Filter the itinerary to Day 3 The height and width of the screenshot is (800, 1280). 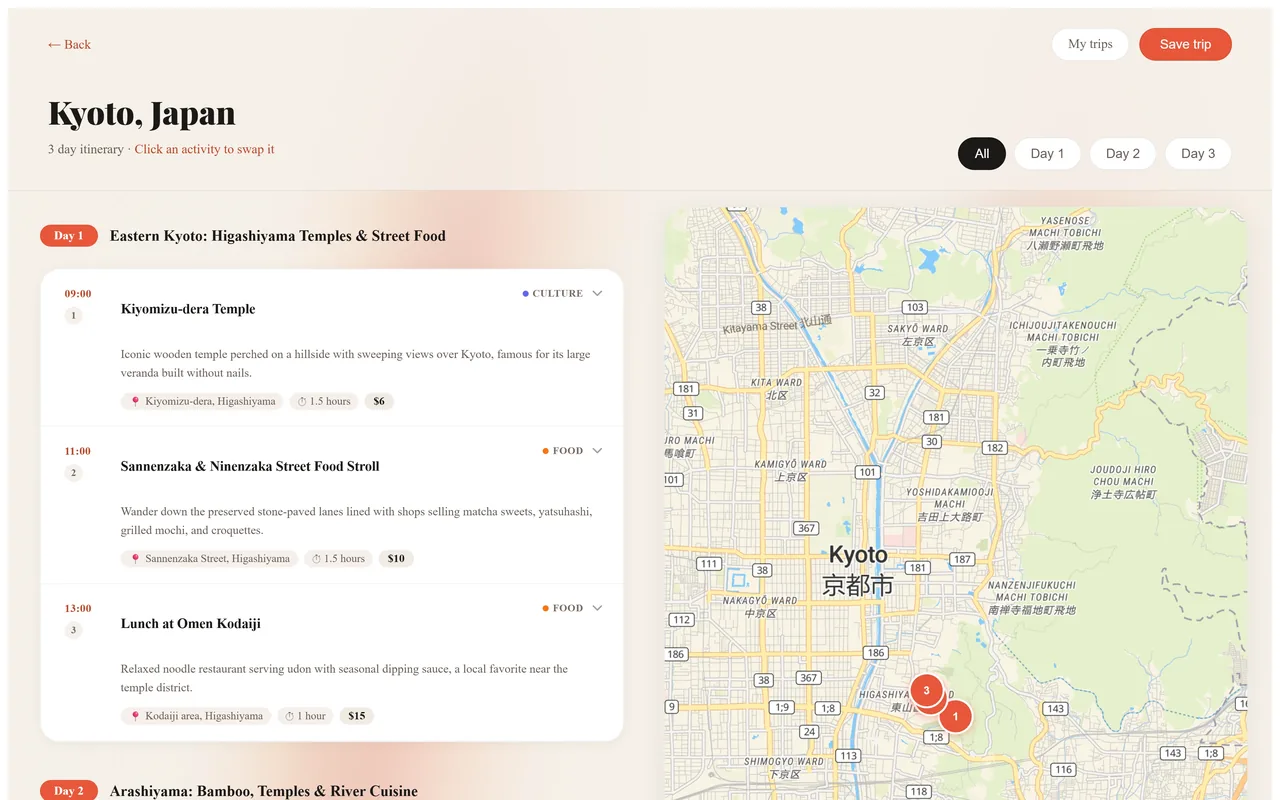pos(1198,154)
